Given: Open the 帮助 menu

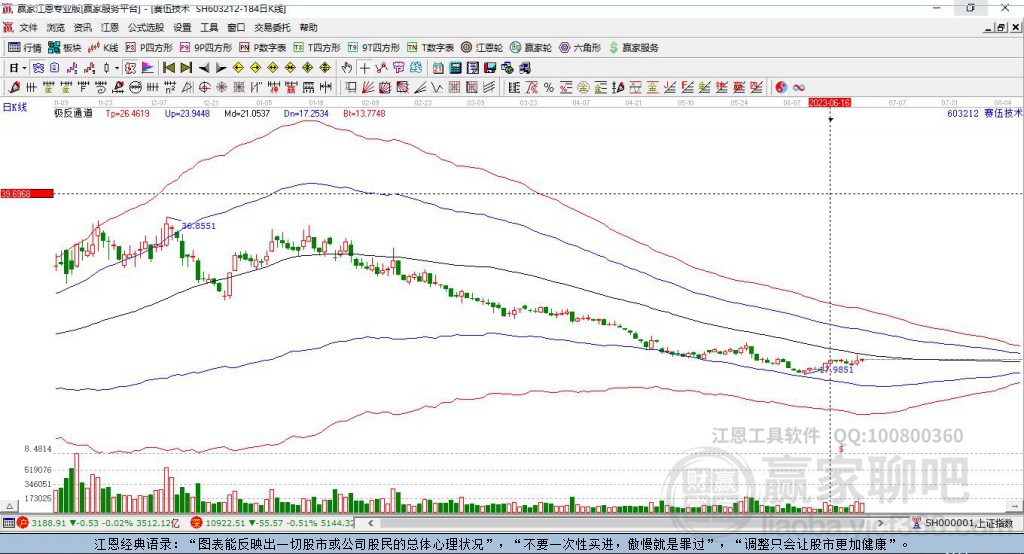Looking at the screenshot, I should click(x=308, y=27).
